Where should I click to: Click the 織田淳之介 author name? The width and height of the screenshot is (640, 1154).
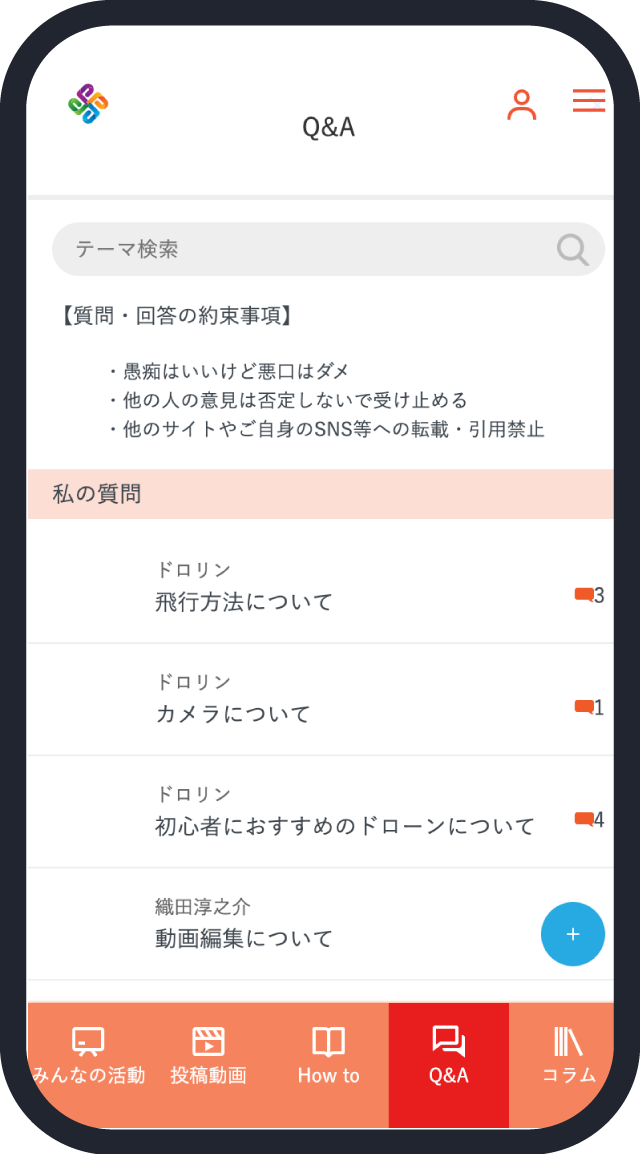coord(203,907)
